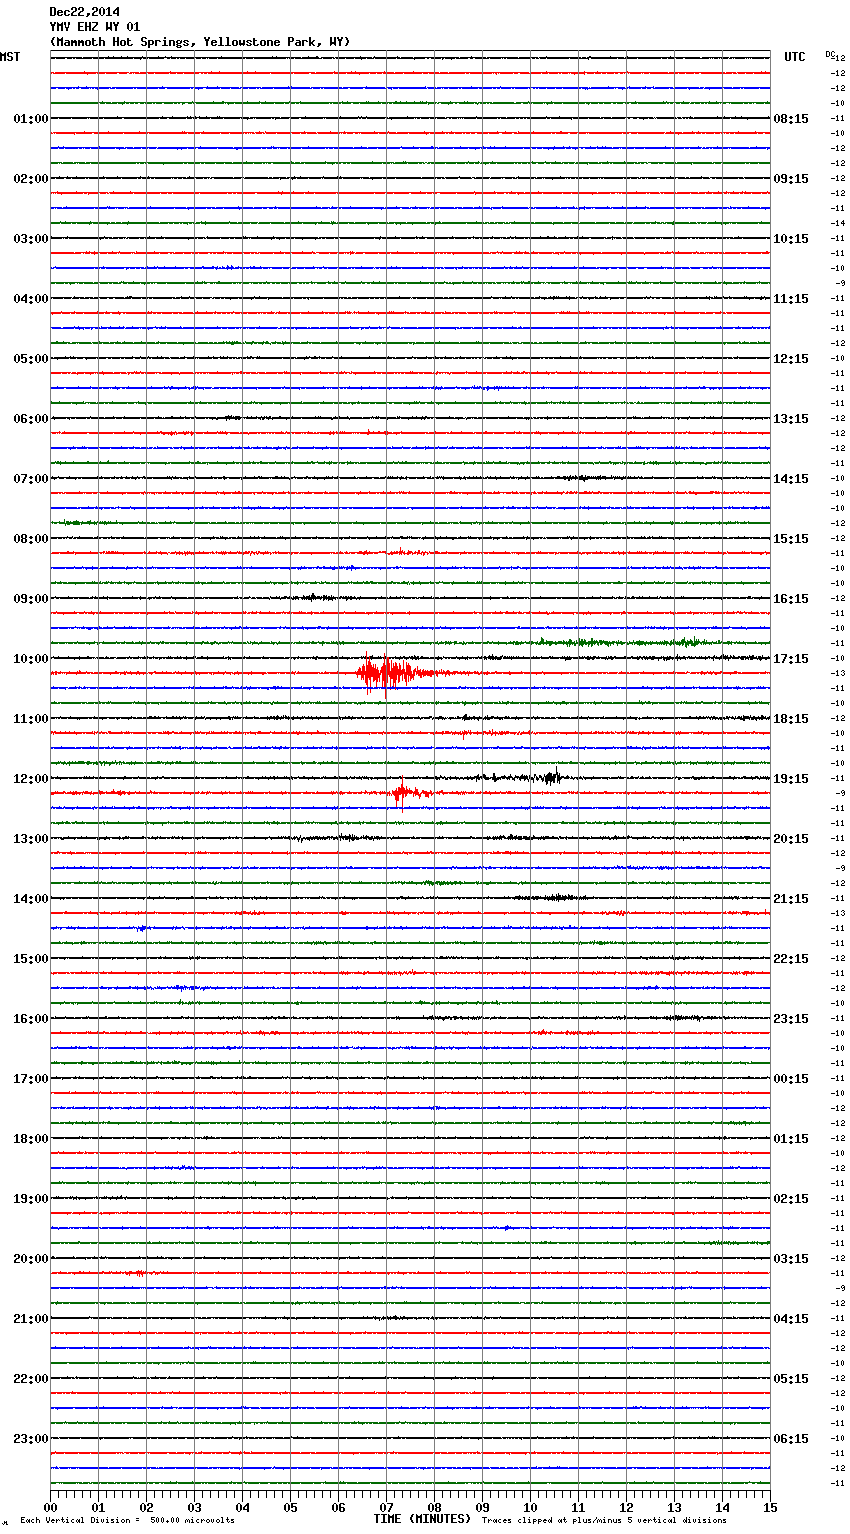
Task: Click the 19:15 UTC time label
Action: (791, 779)
